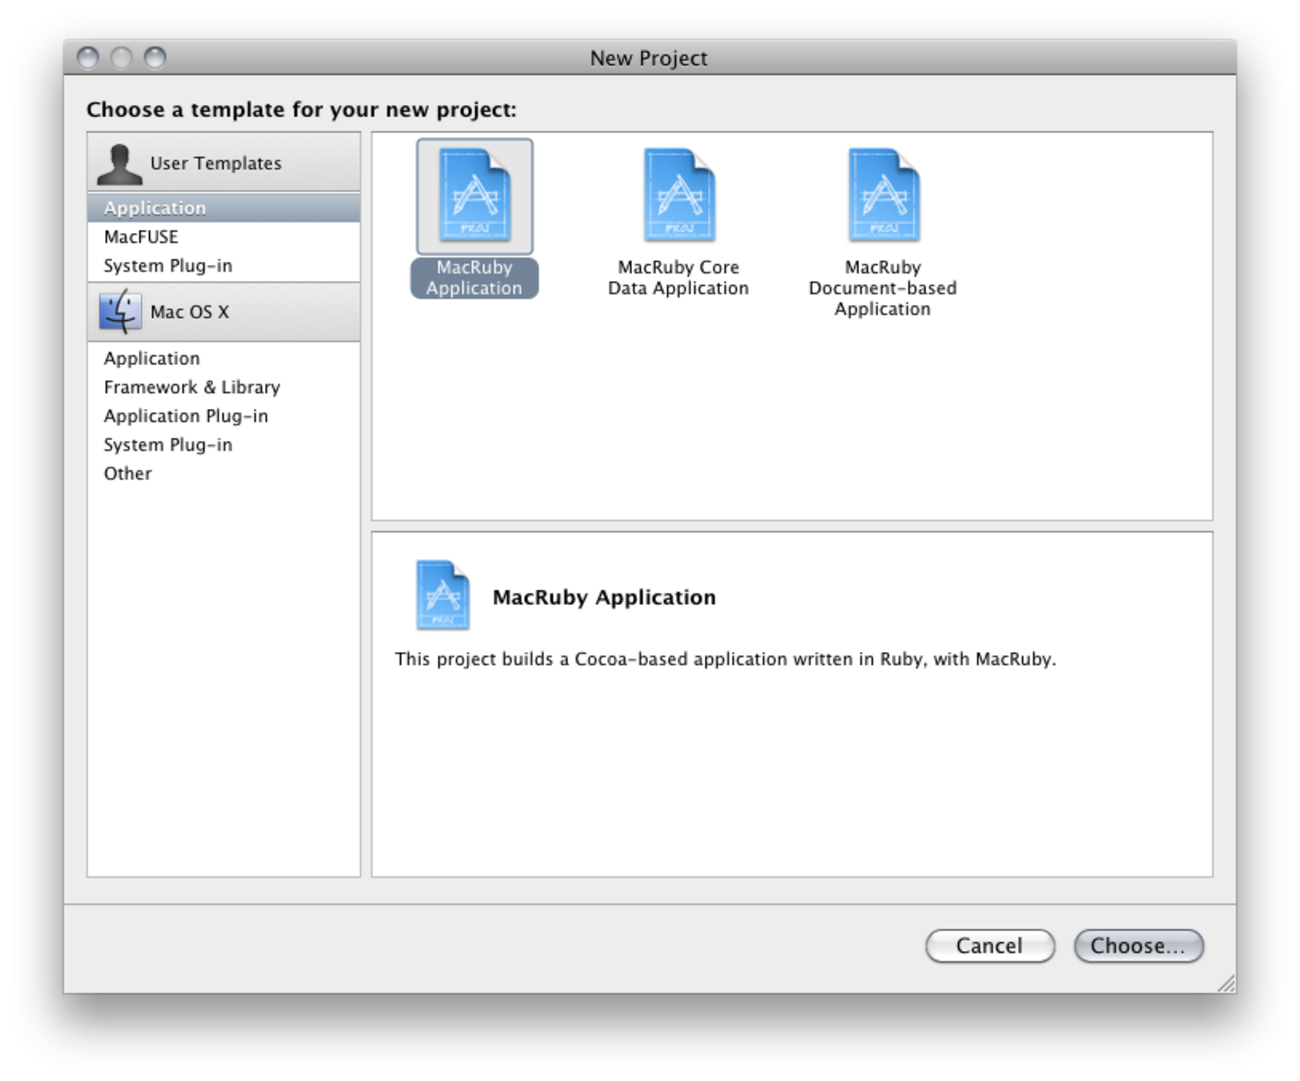Select the MacRuby Document-based Application icon
1300x1081 pixels.
[883, 196]
